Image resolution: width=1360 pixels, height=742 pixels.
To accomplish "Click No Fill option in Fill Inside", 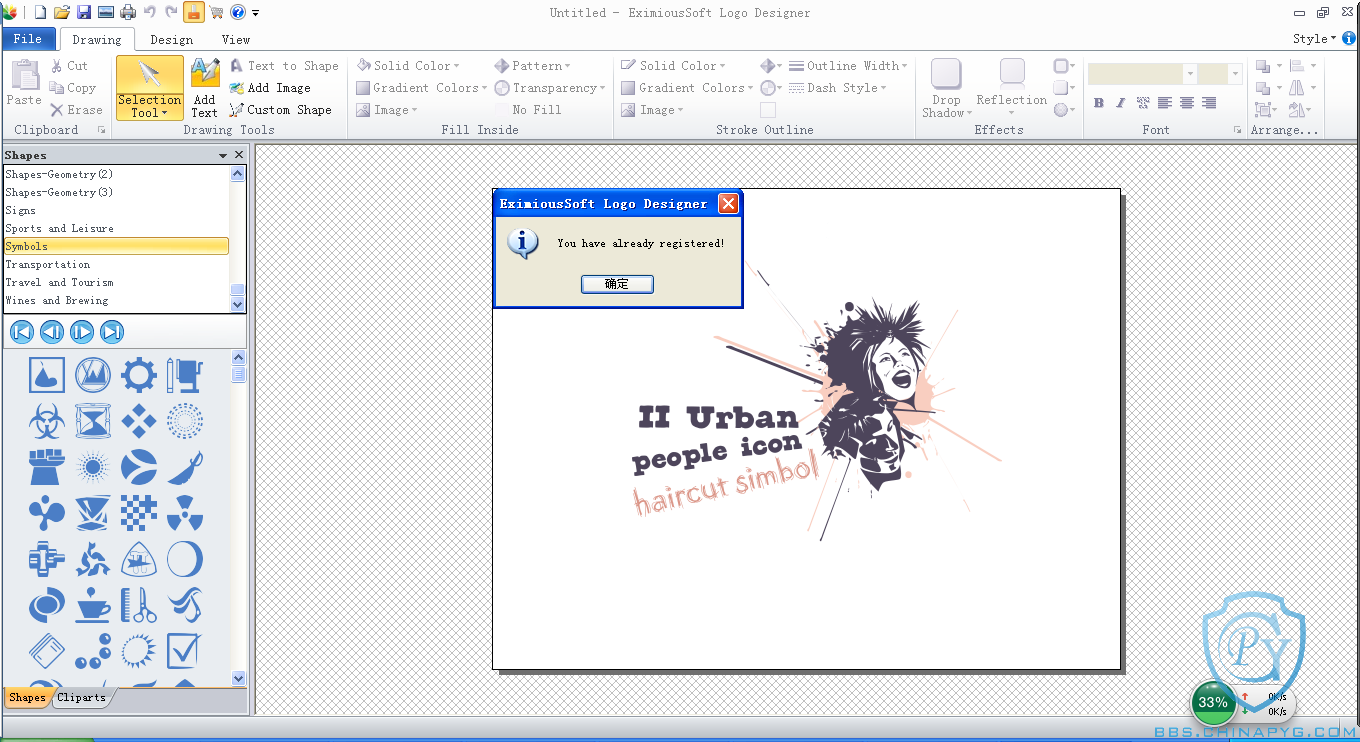I will pos(528,110).
